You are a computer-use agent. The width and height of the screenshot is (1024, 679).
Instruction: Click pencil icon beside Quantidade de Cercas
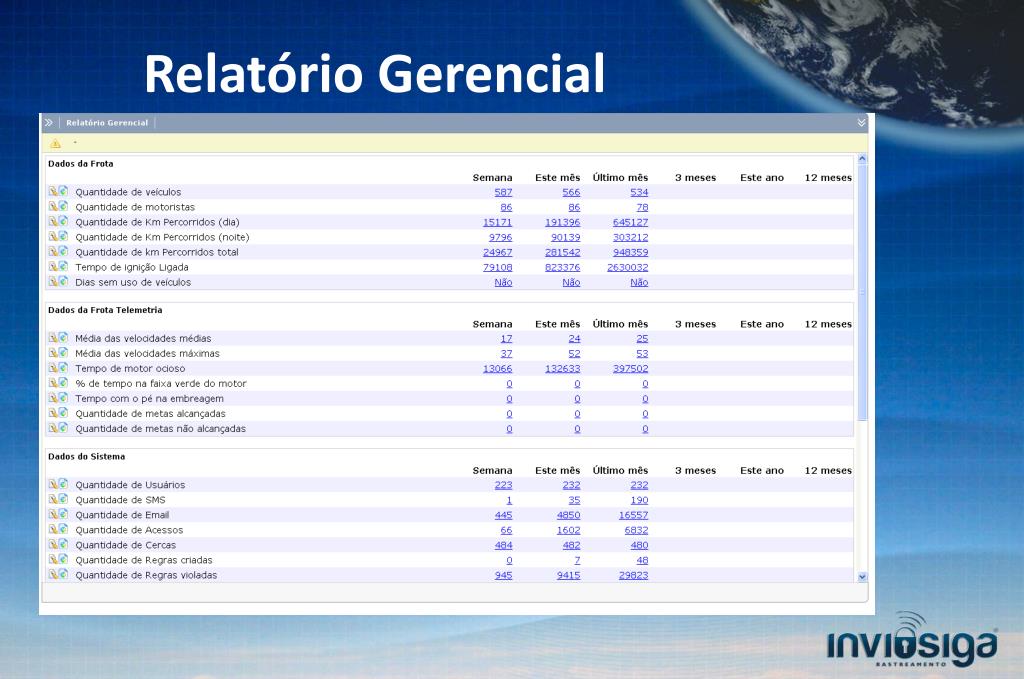point(53,544)
